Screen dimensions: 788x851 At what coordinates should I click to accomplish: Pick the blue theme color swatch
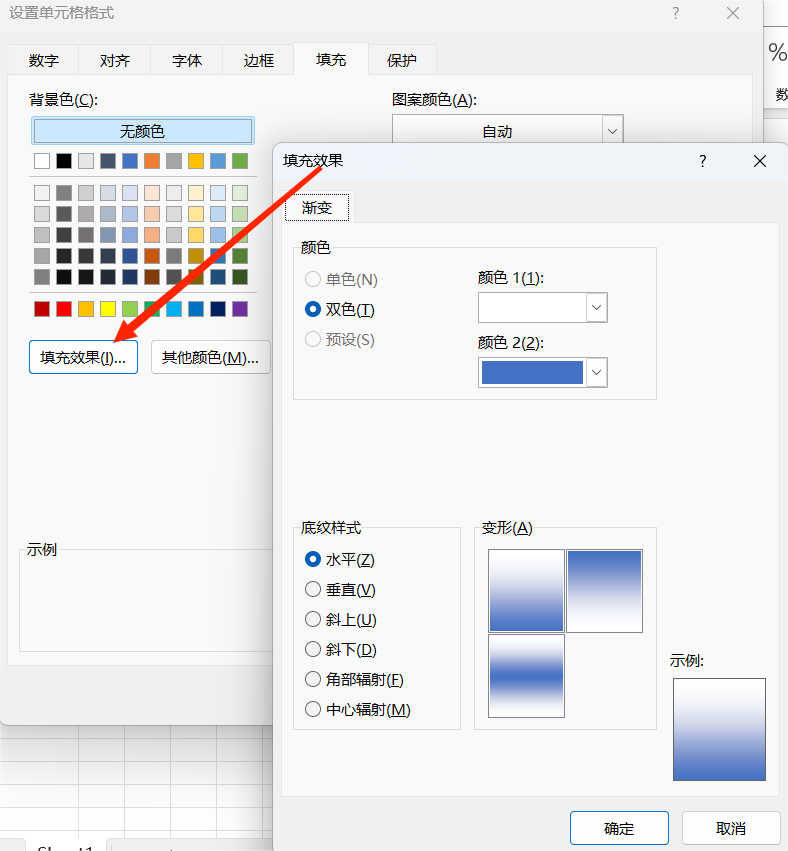(130, 161)
